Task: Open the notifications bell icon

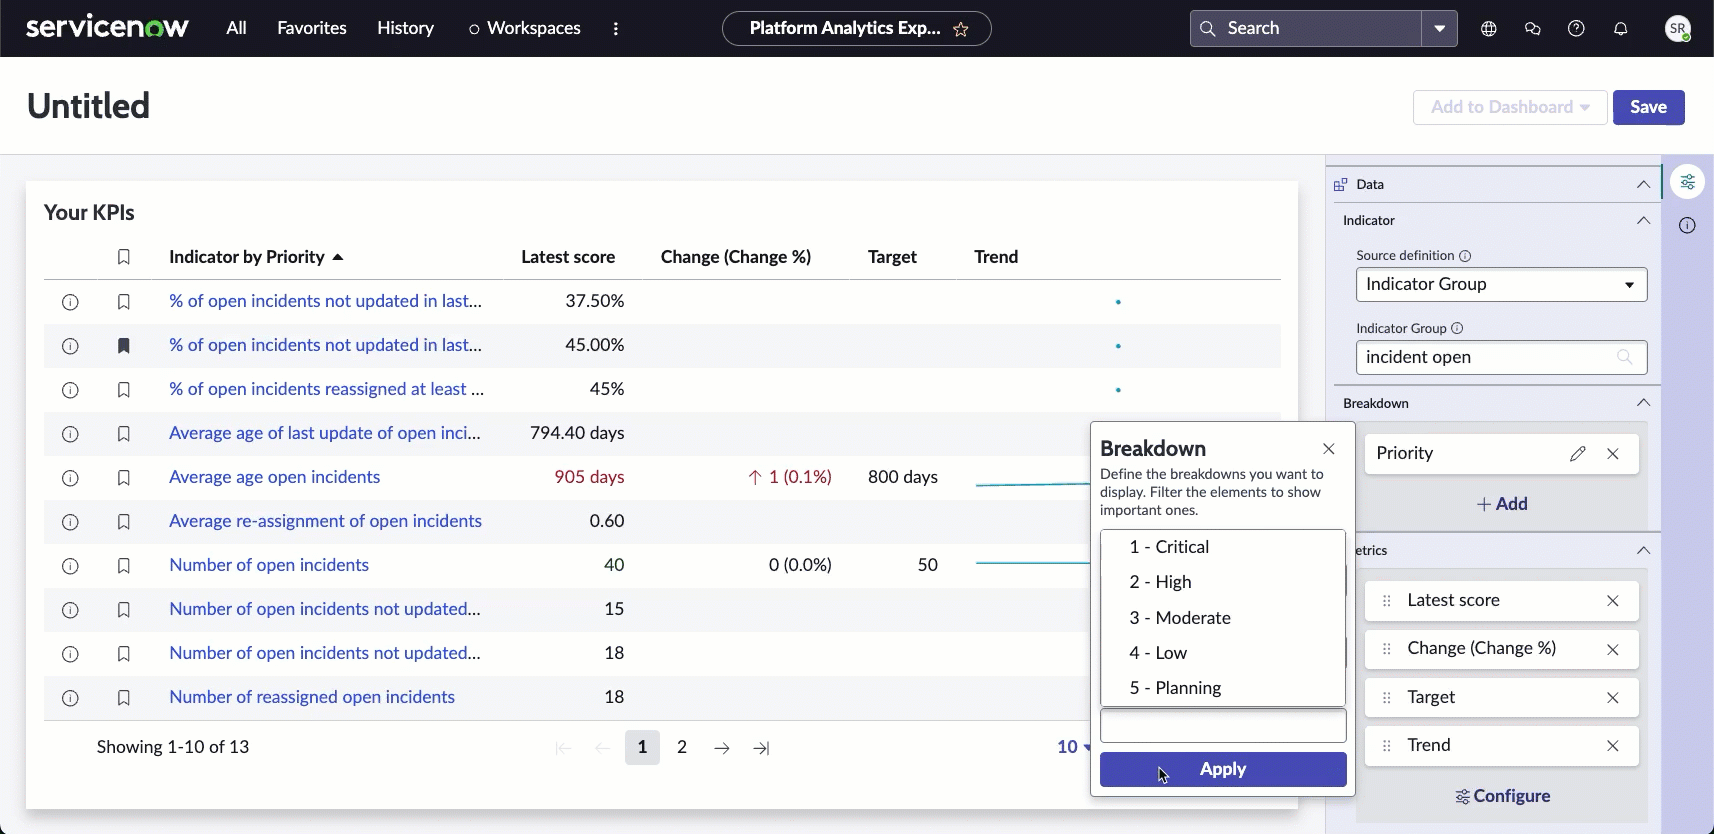Action: [x=1620, y=29]
